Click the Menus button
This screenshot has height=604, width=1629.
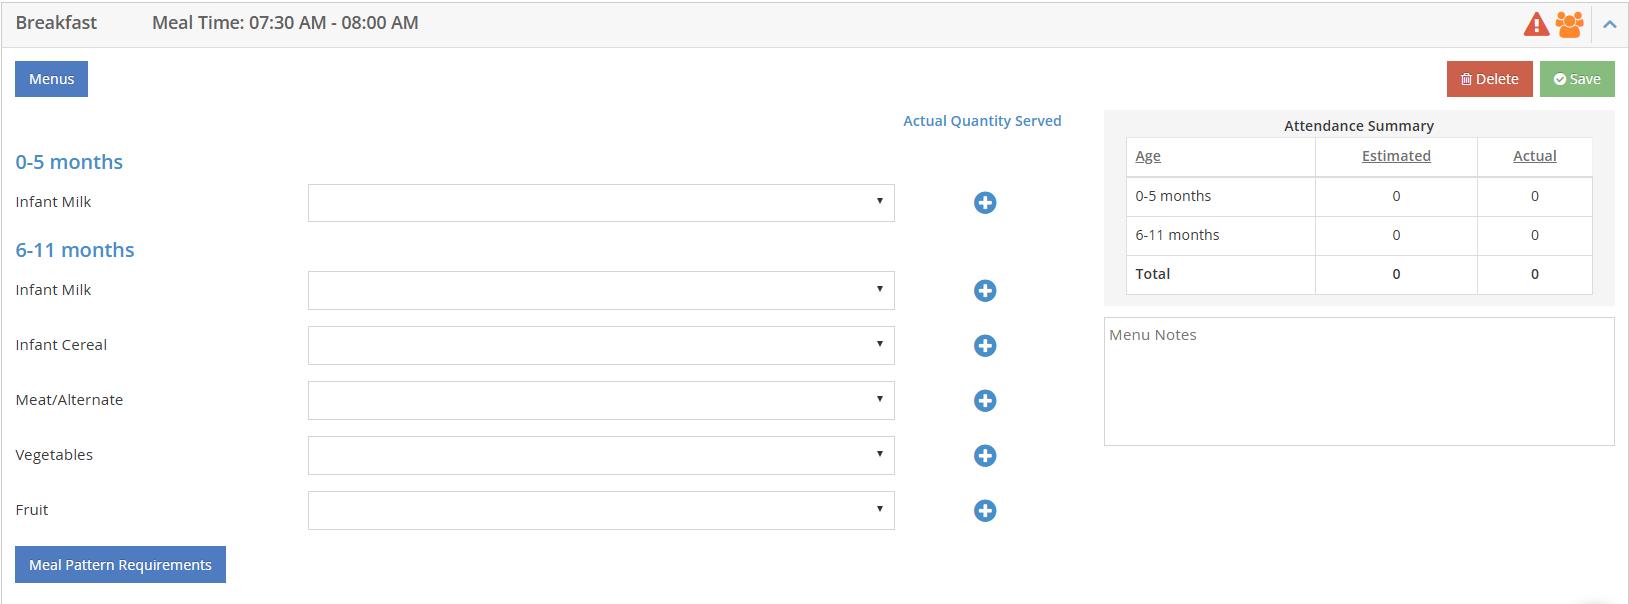click(x=51, y=79)
